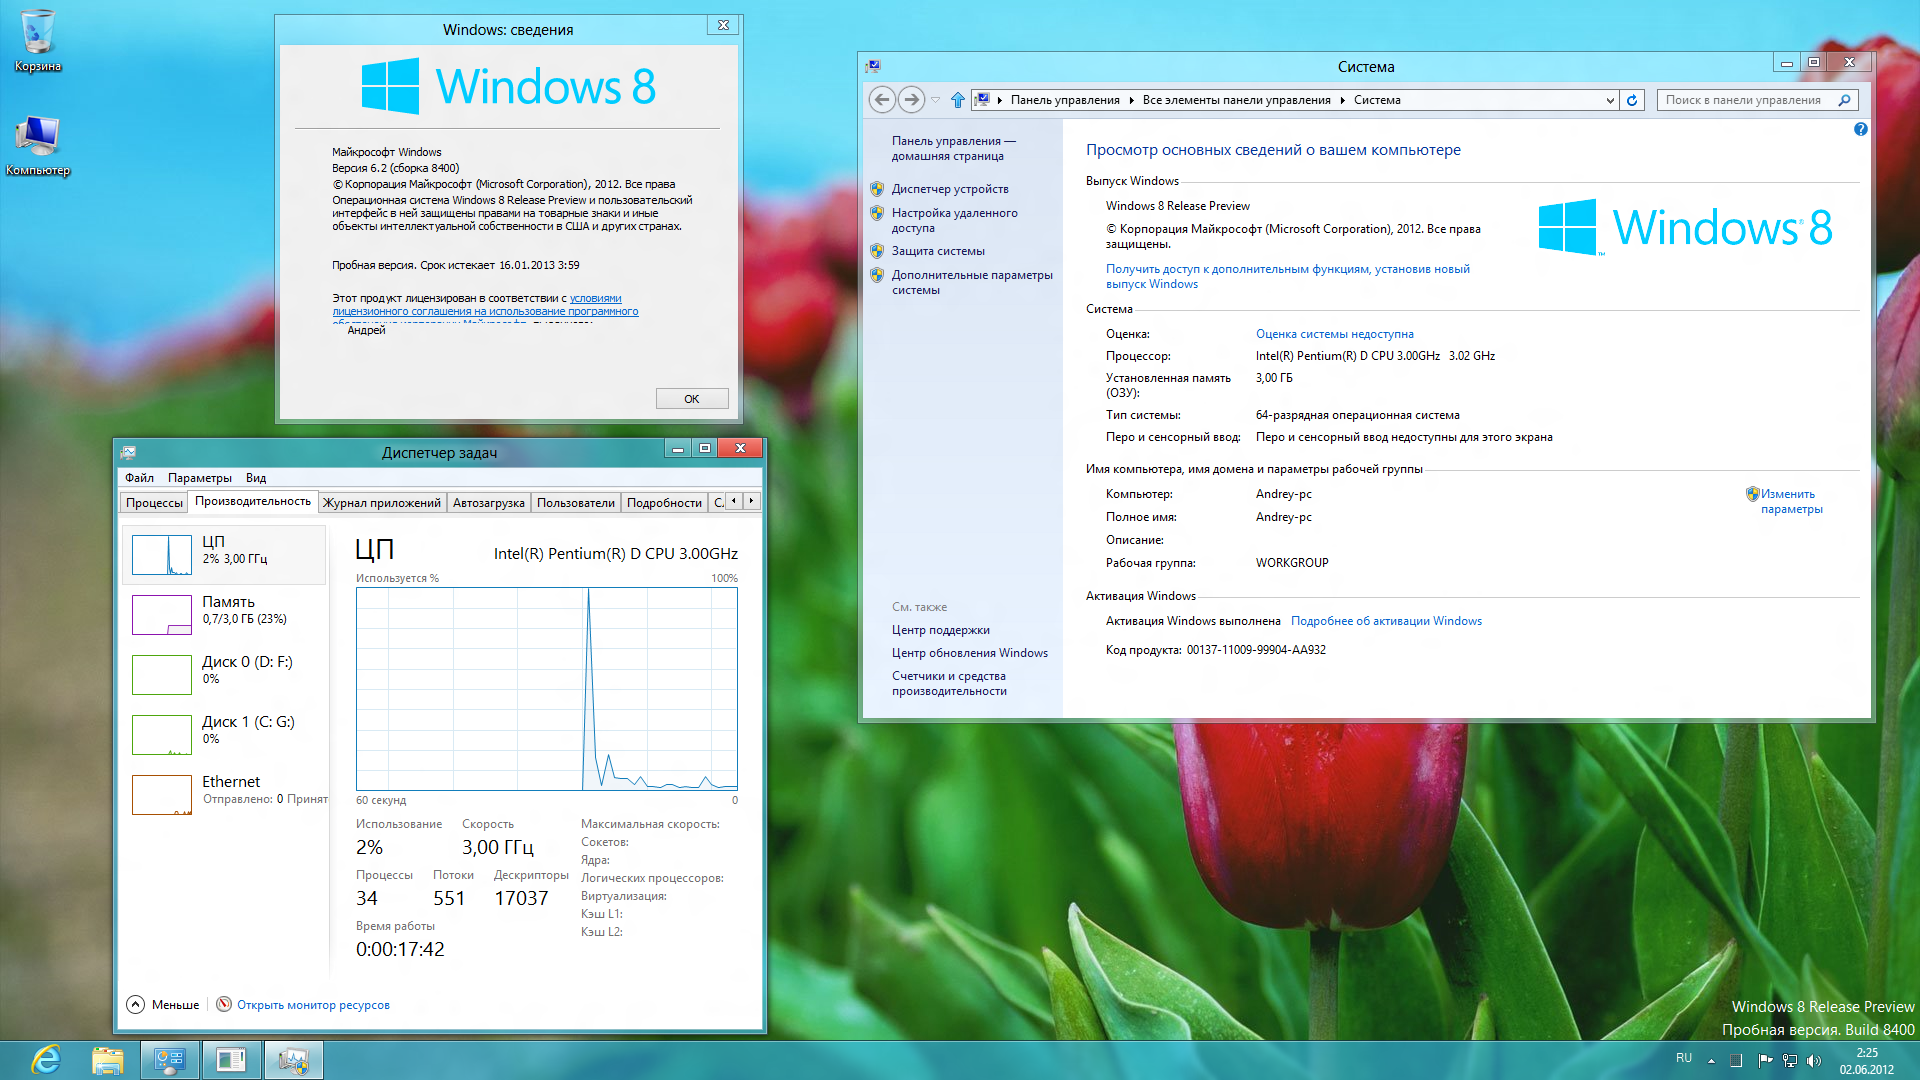Open the network tray icon
1920x1080 pixels.
click(1790, 1060)
